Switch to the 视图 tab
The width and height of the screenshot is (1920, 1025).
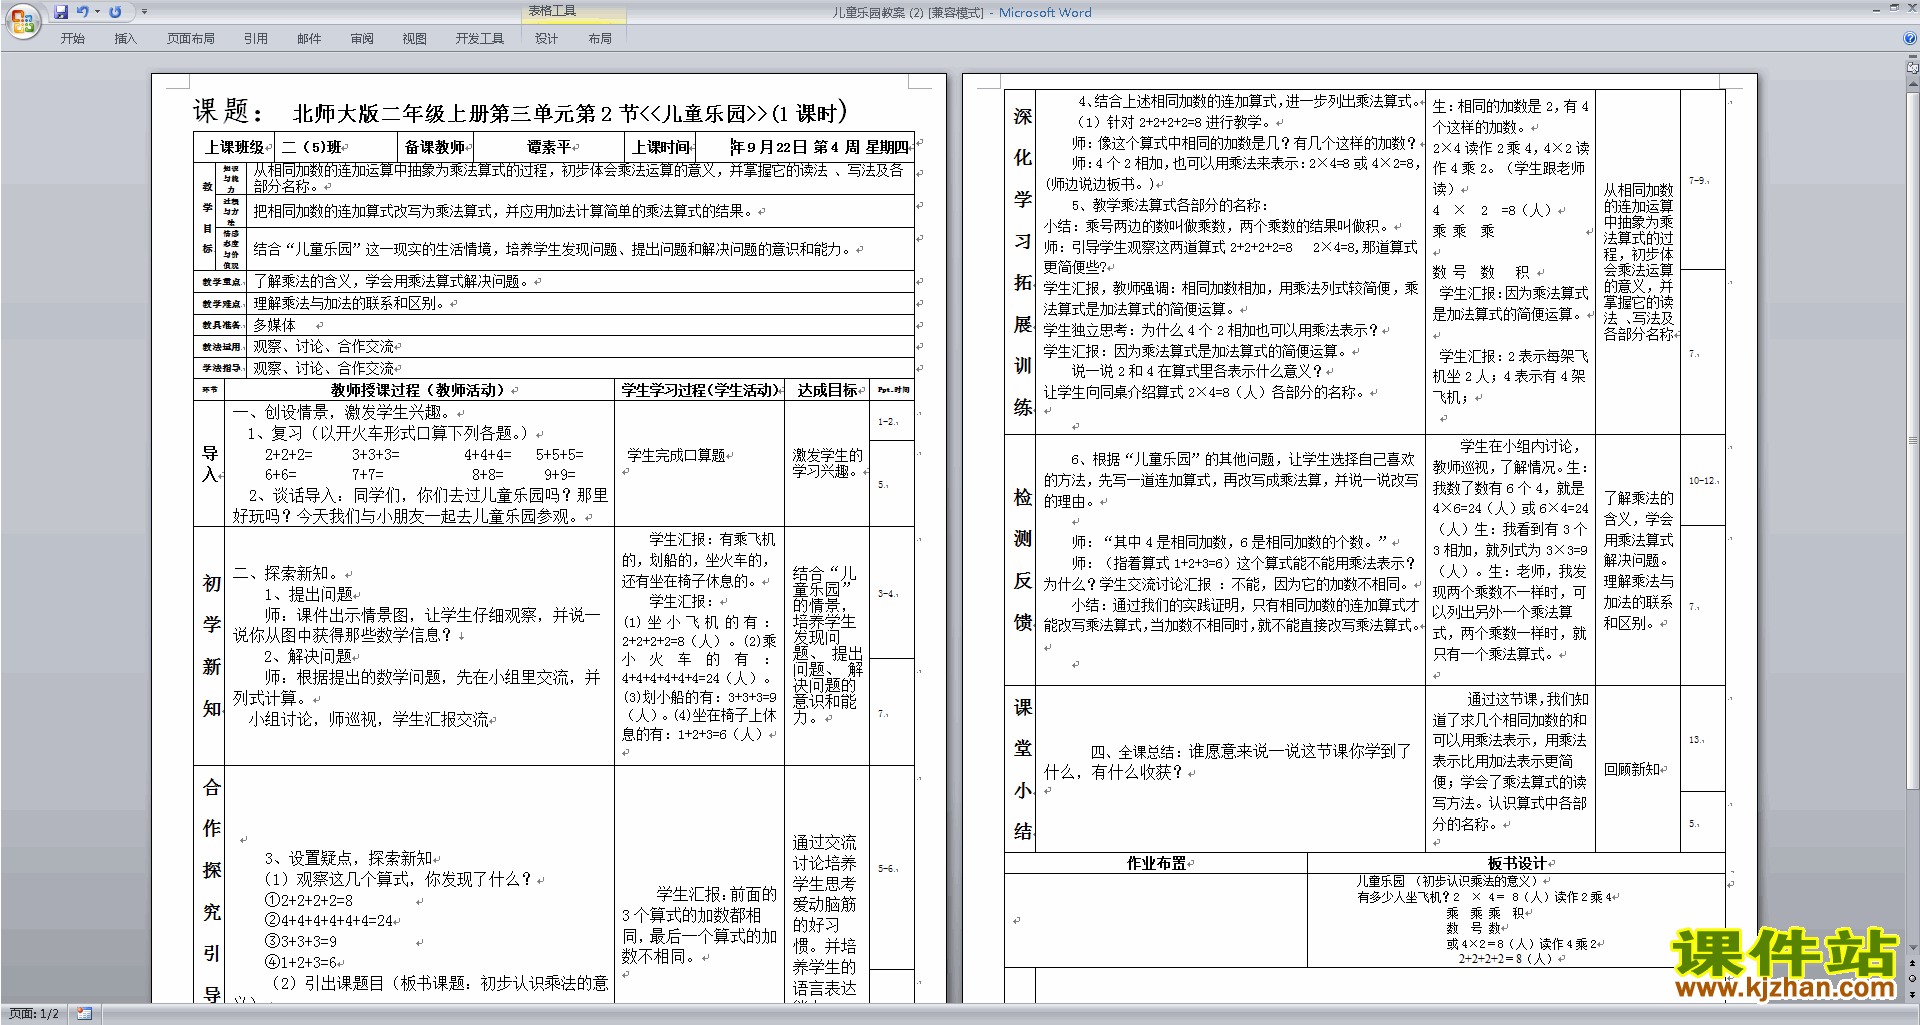pyautogui.click(x=414, y=39)
